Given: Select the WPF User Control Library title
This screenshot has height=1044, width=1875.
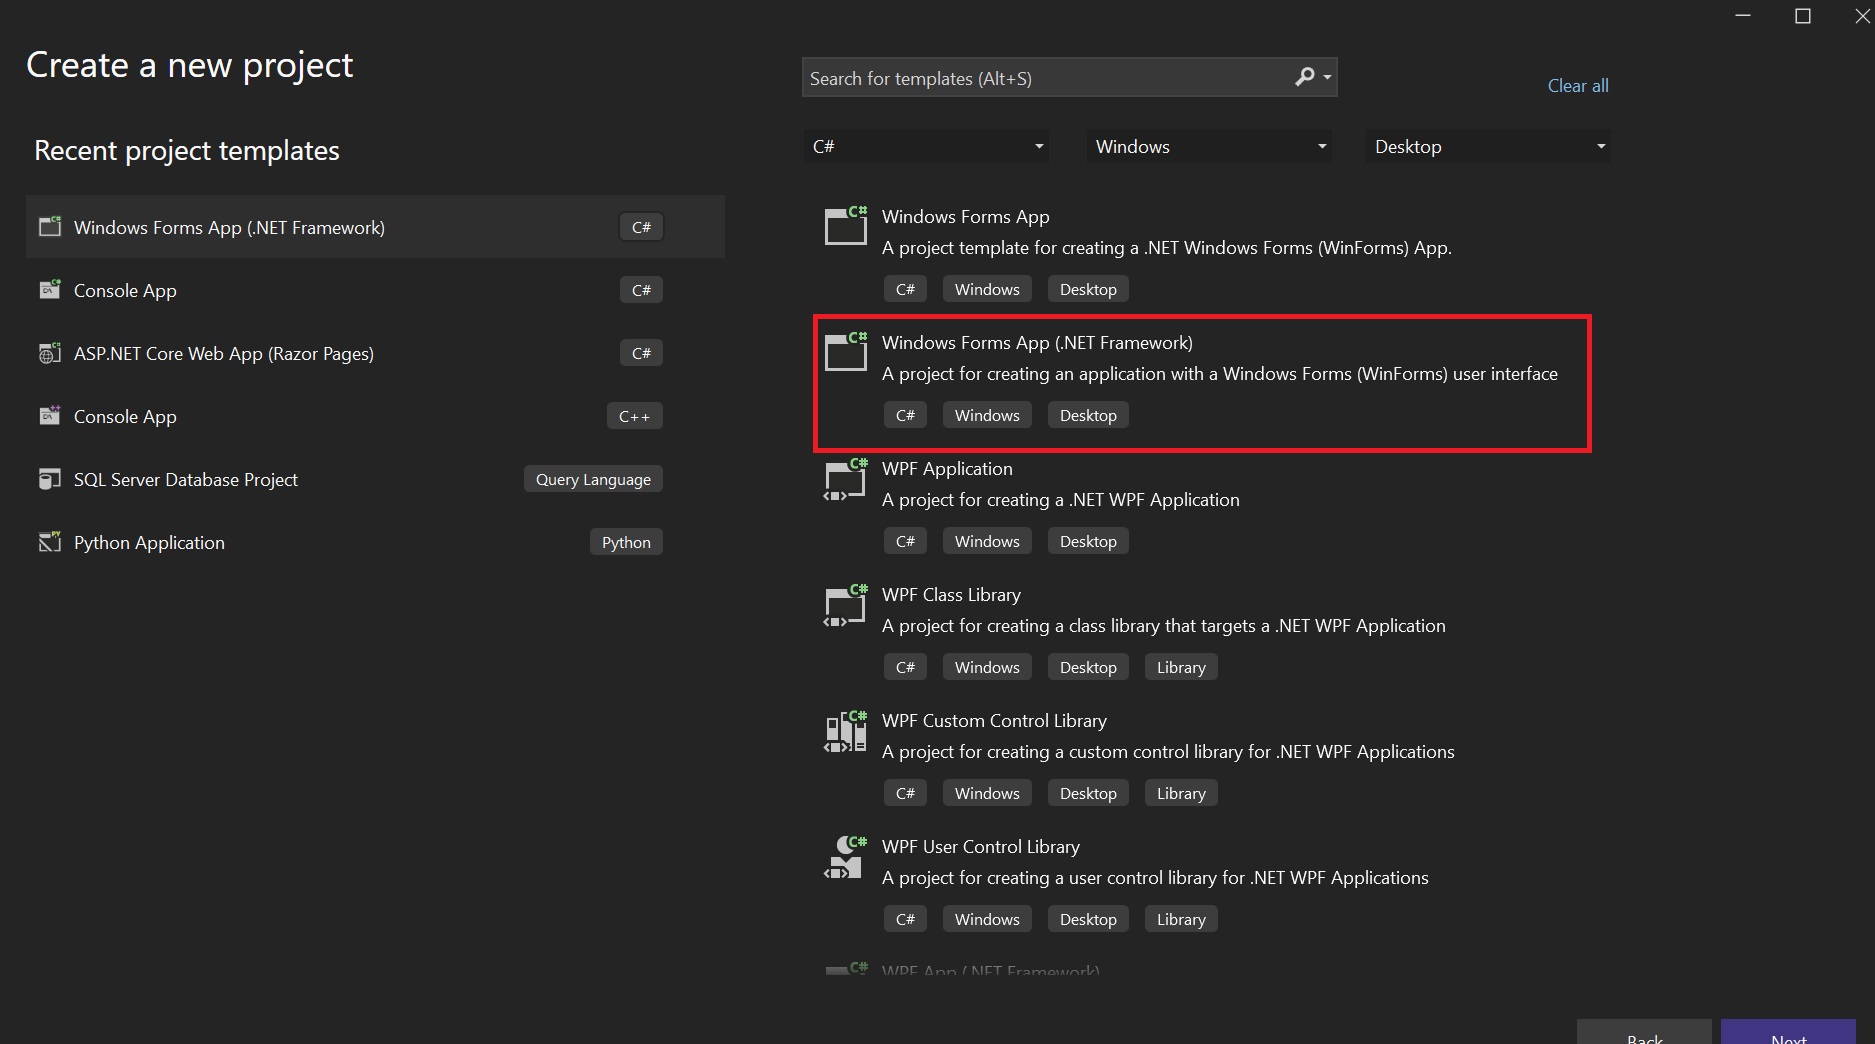Looking at the screenshot, I should (980, 846).
